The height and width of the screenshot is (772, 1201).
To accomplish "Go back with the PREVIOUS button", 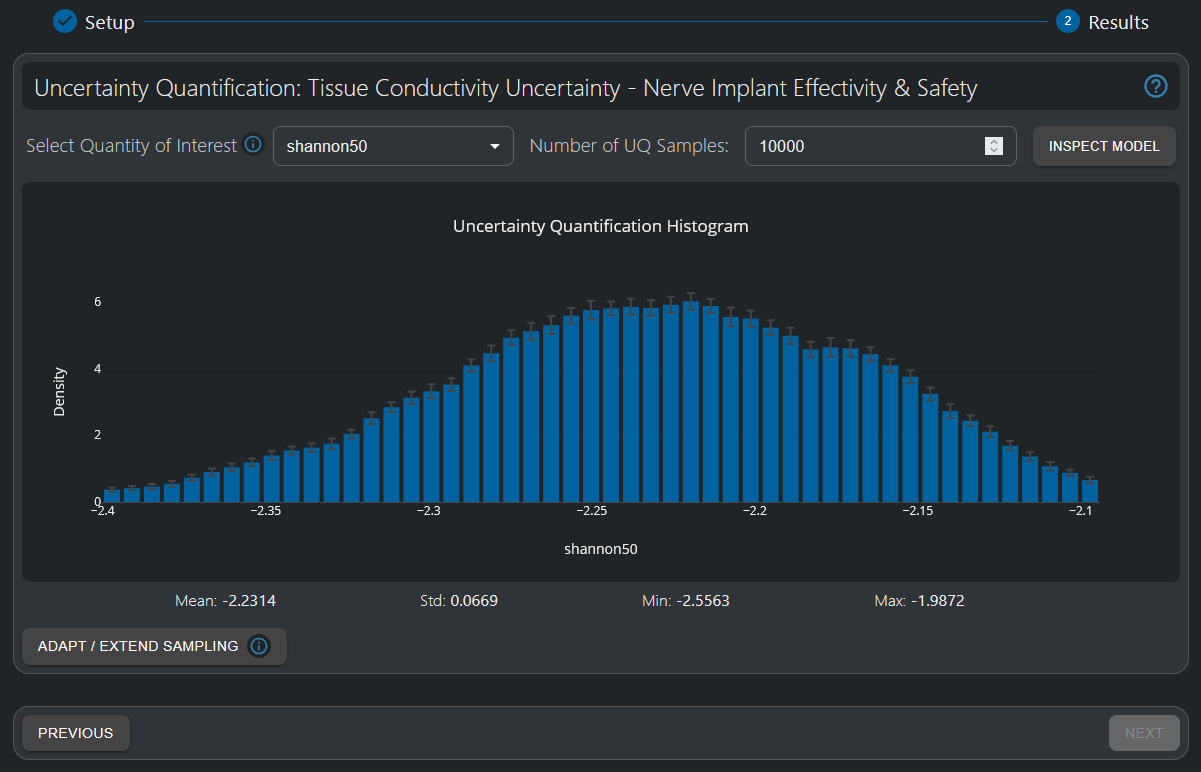I will 76,733.
